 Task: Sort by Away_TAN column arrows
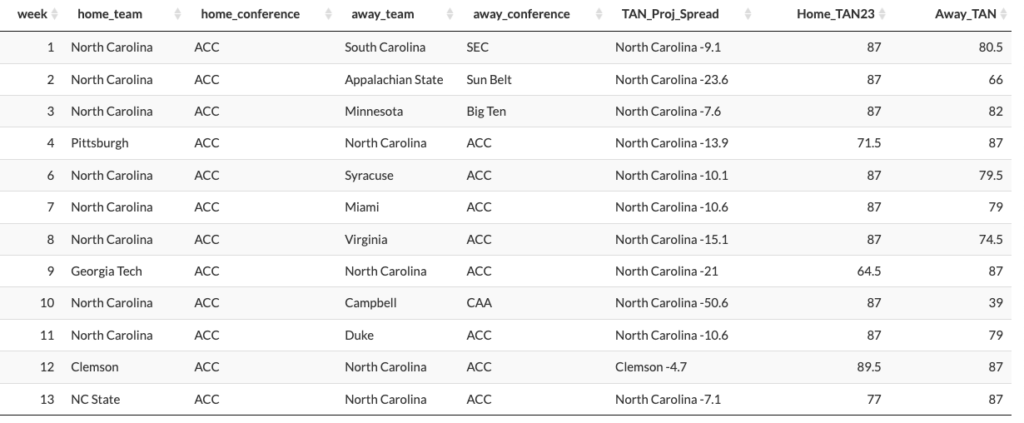[1004, 14]
